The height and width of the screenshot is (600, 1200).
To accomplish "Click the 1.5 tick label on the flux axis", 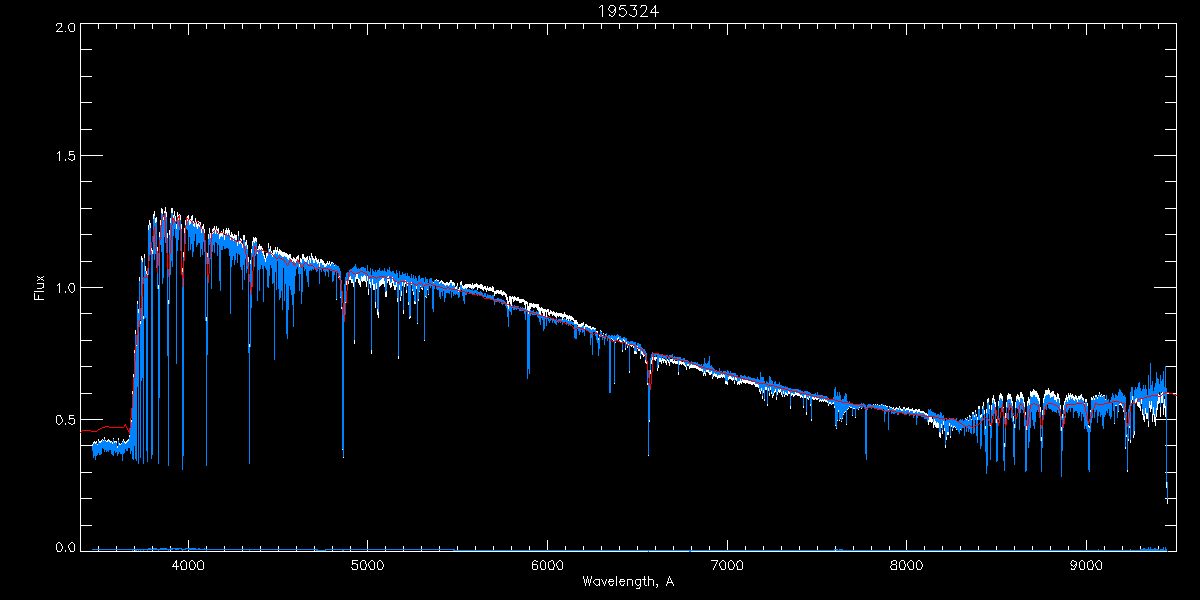I will point(67,156).
